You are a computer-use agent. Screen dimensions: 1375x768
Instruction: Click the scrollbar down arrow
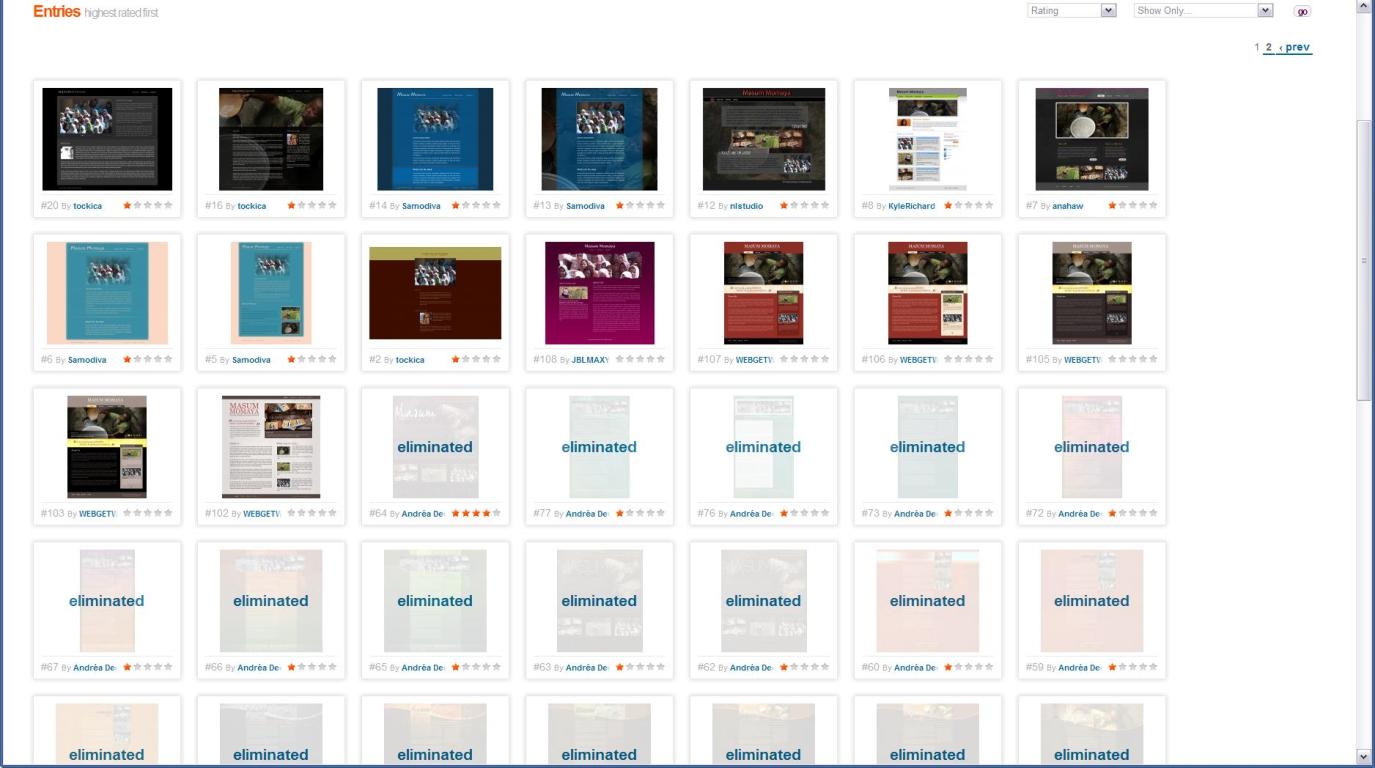click(1365, 757)
